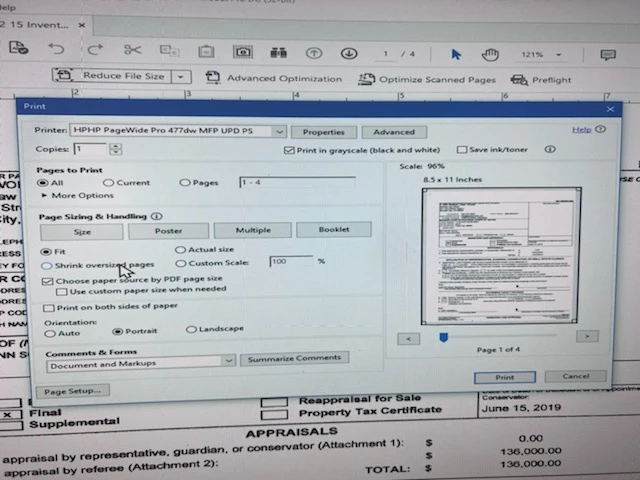Open the zoom level 121% dropdown
Viewport: 640px width, 480px height.
click(558, 55)
